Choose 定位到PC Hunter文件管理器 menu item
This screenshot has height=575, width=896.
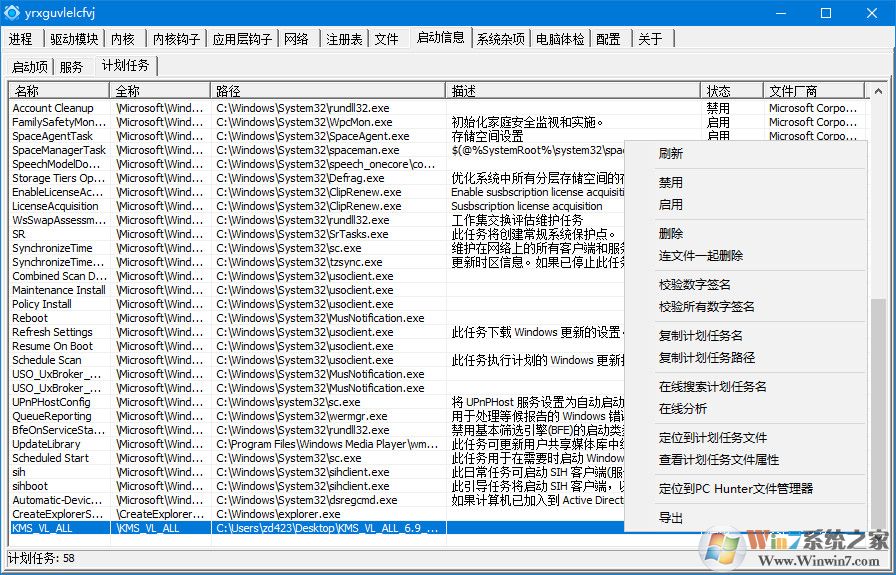[x=736, y=489]
